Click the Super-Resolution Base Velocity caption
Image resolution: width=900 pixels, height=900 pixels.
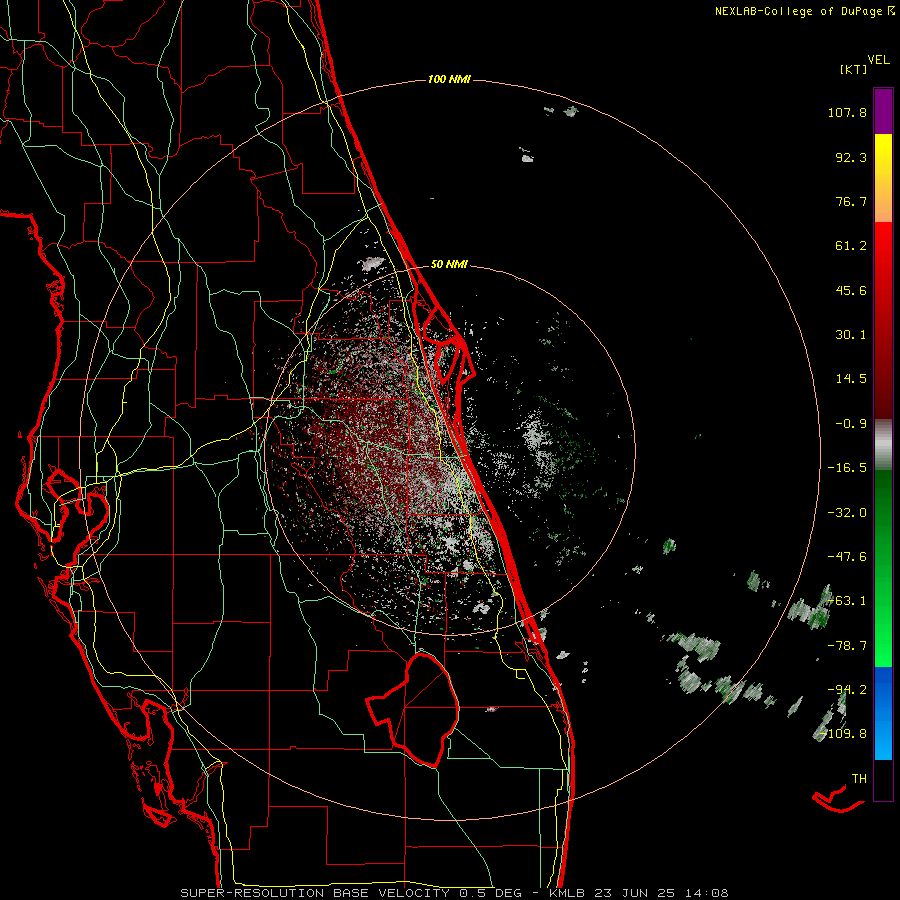pyautogui.click(x=454, y=893)
